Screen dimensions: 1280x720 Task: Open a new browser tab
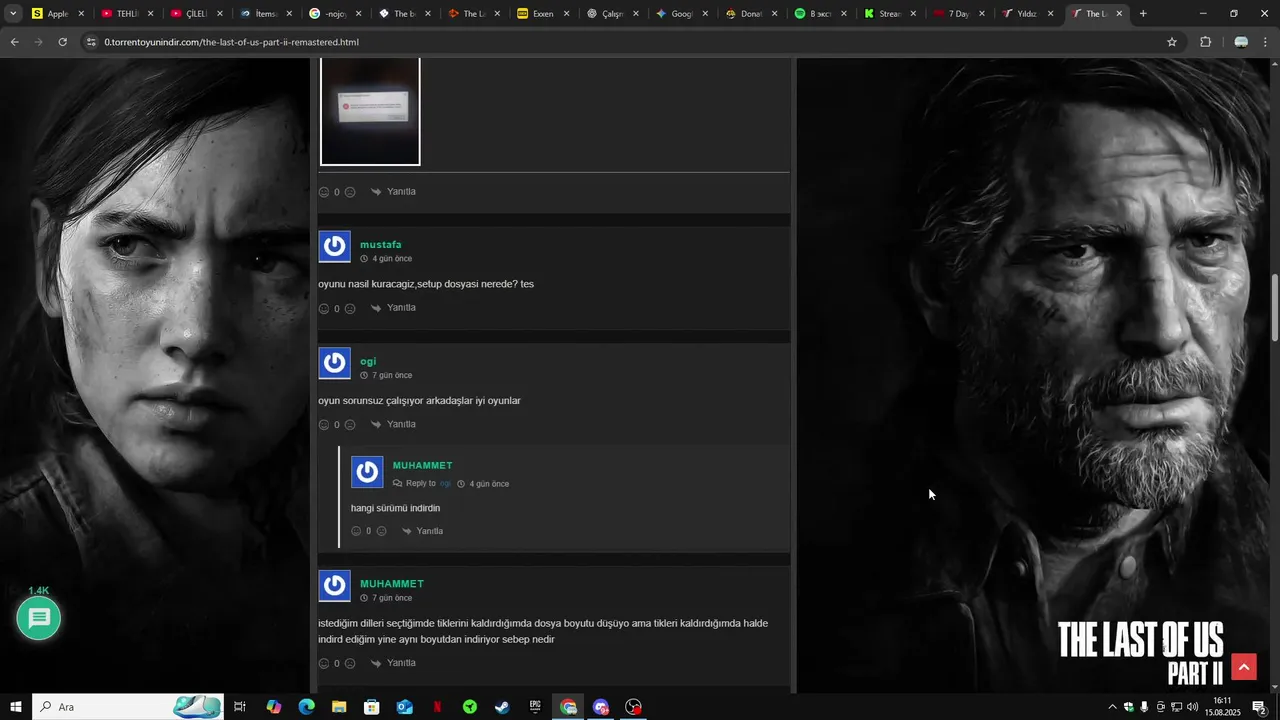click(1143, 14)
